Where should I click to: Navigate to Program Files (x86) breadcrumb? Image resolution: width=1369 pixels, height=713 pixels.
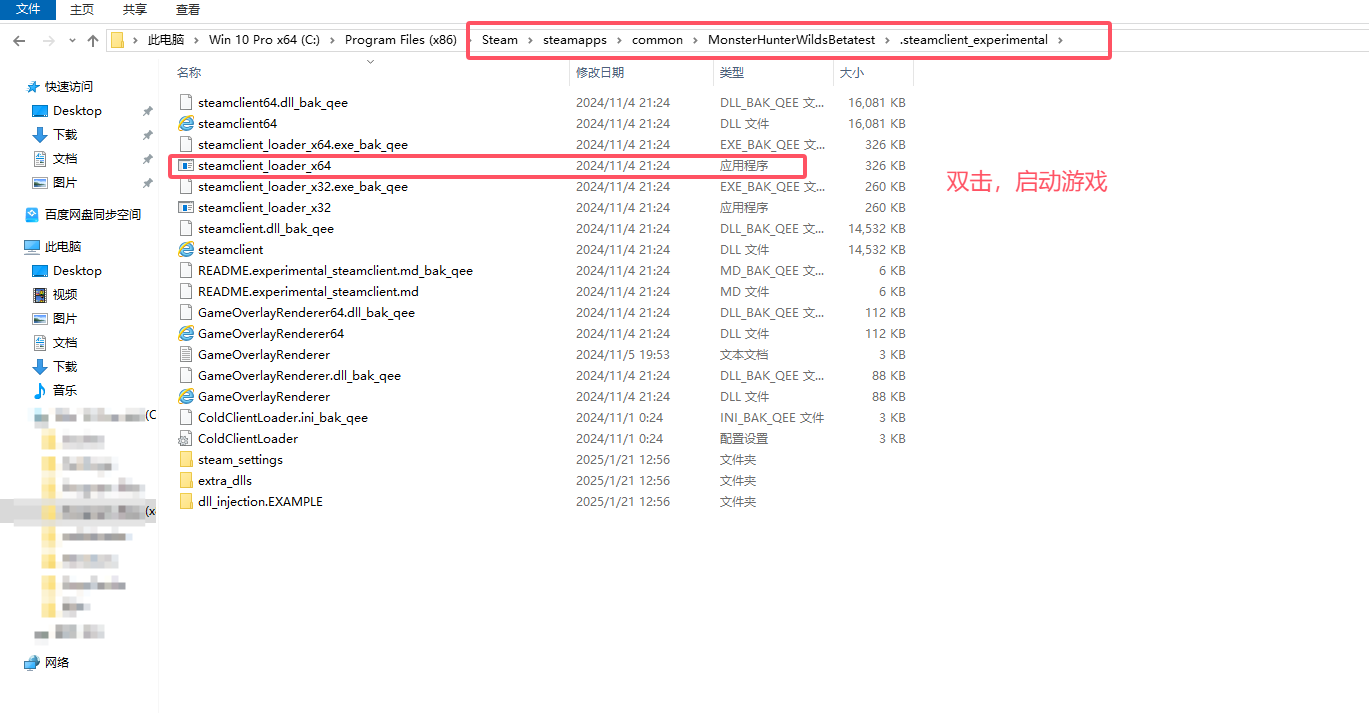coord(401,40)
